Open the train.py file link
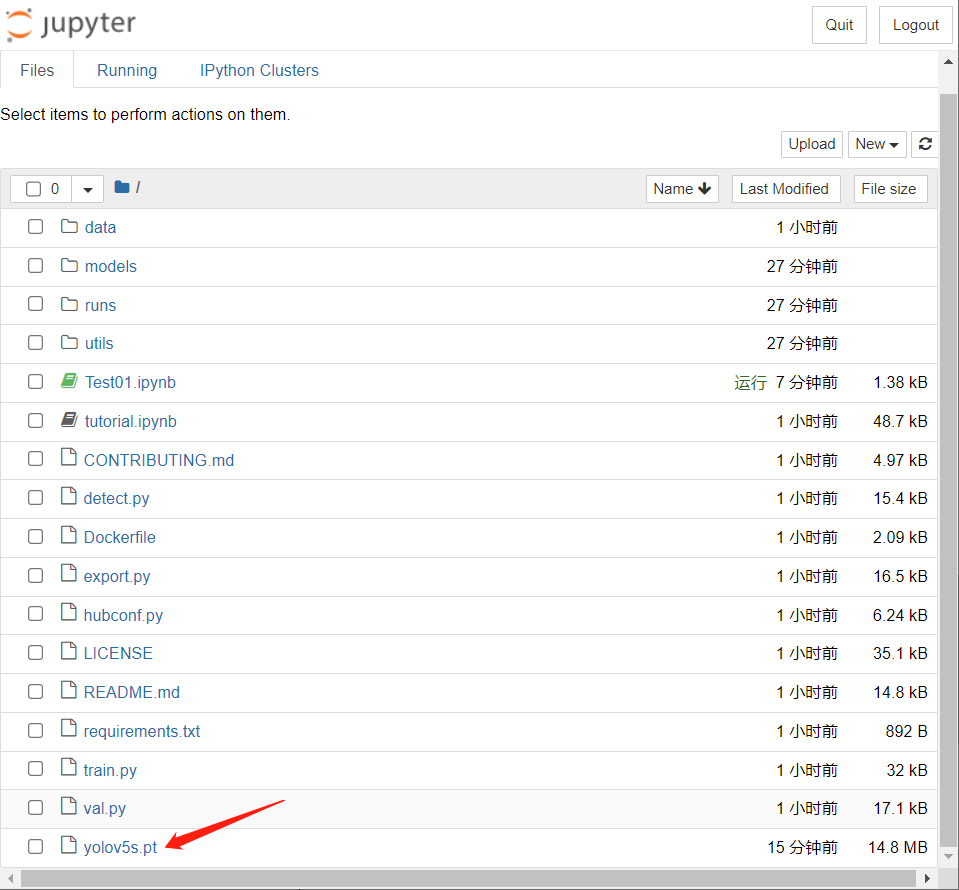Image resolution: width=959 pixels, height=890 pixels. [x=110, y=770]
